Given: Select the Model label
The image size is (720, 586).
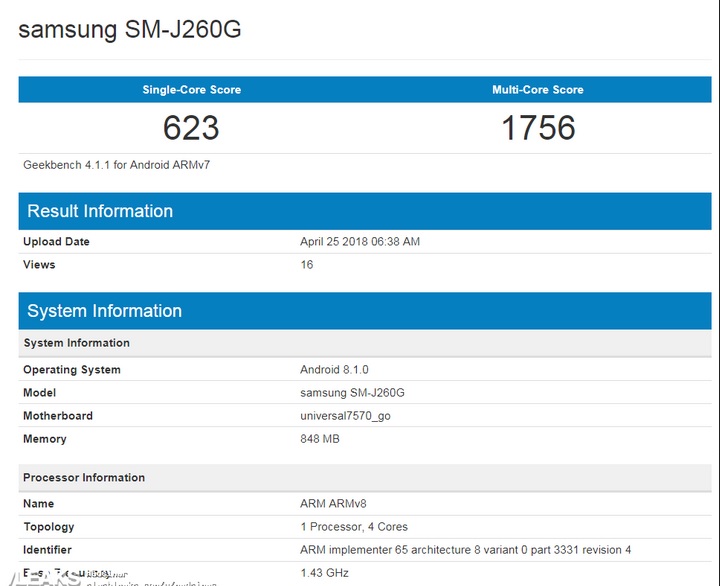Looking at the screenshot, I should point(39,393).
